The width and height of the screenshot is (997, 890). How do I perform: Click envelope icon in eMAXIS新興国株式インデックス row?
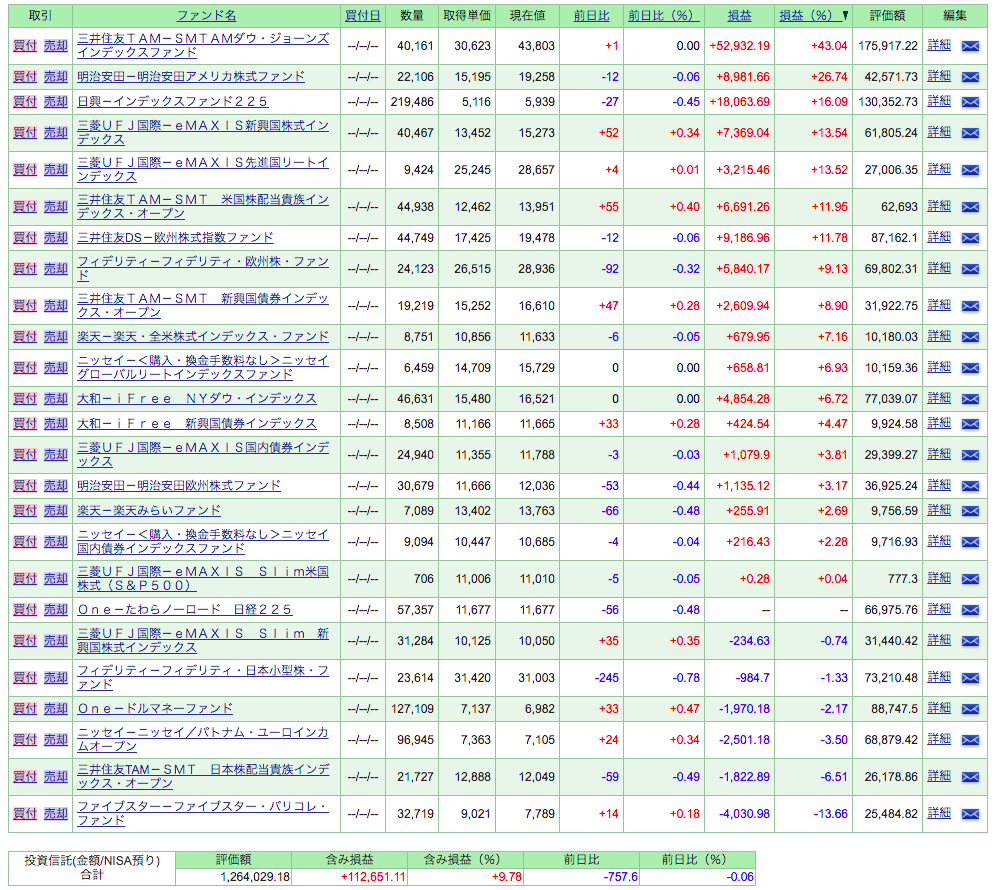click(x=970, y=134)
